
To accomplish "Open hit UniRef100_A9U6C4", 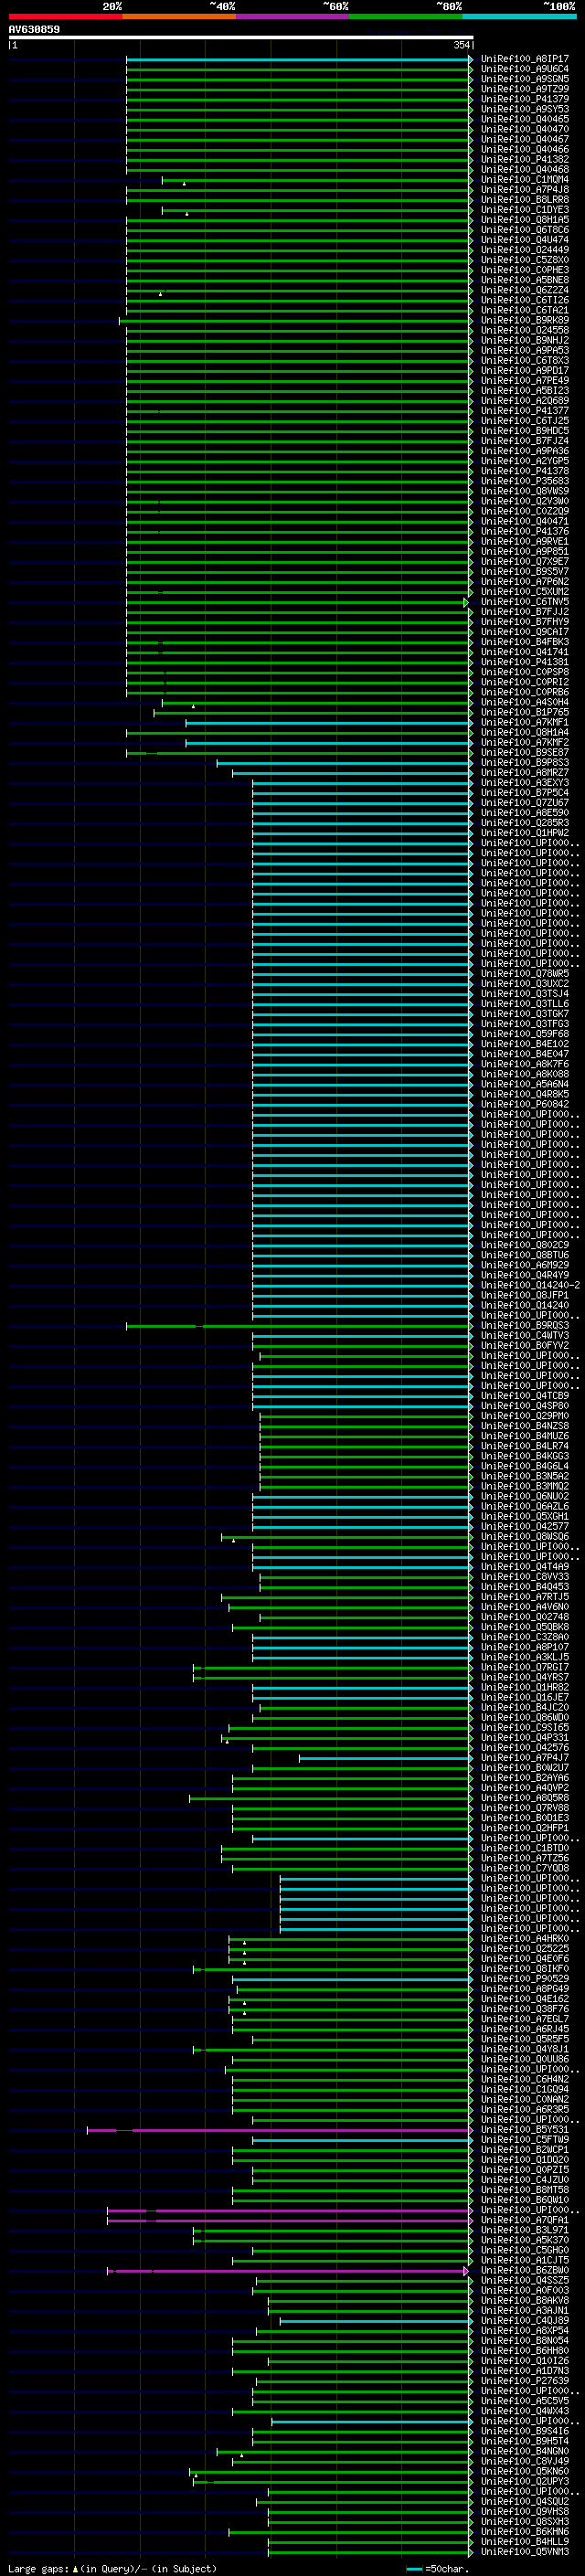I will [x=525, y=69].
